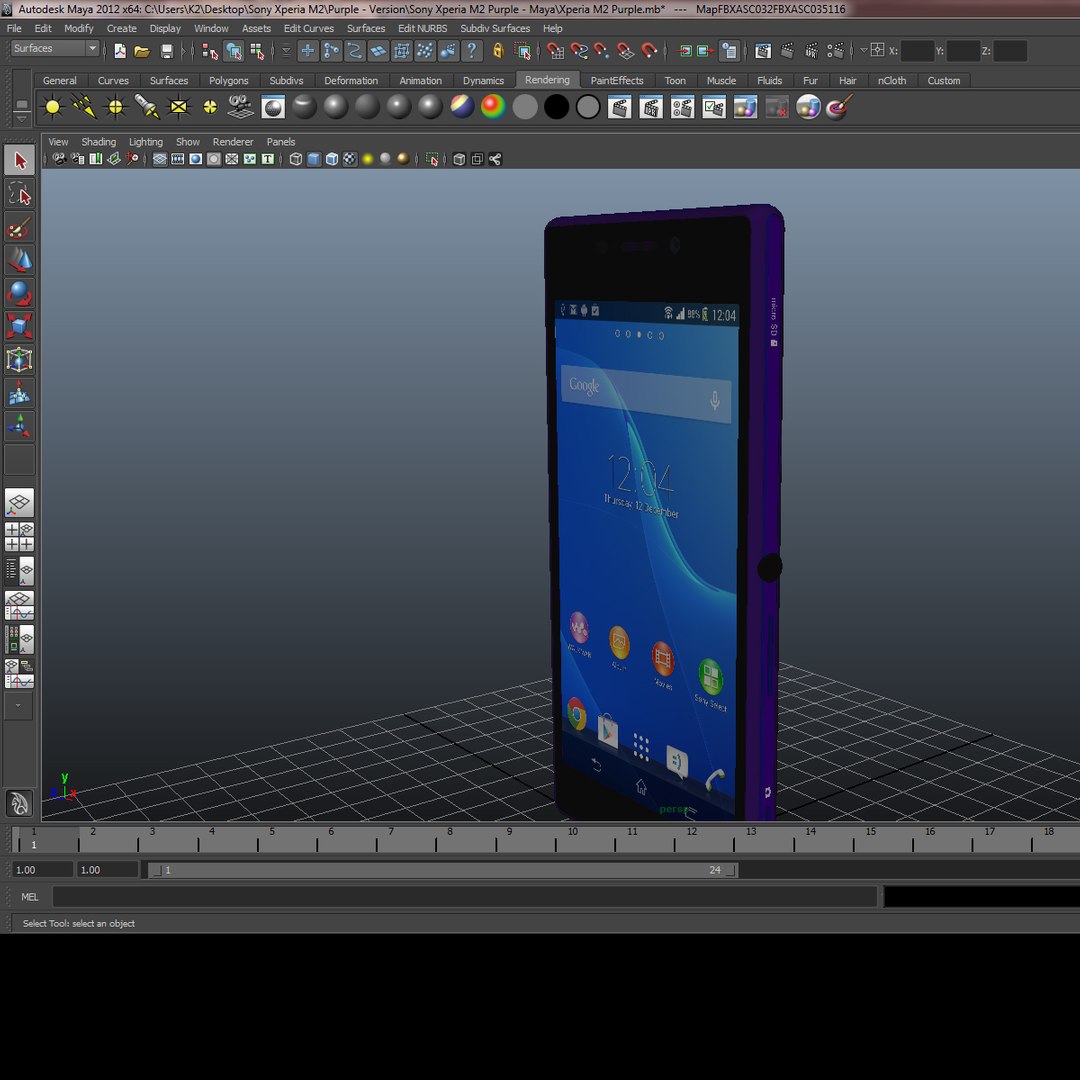Open Render Settings on the shelf
This screenshot has width=1080, height=1080.
(x=682, y=107)
